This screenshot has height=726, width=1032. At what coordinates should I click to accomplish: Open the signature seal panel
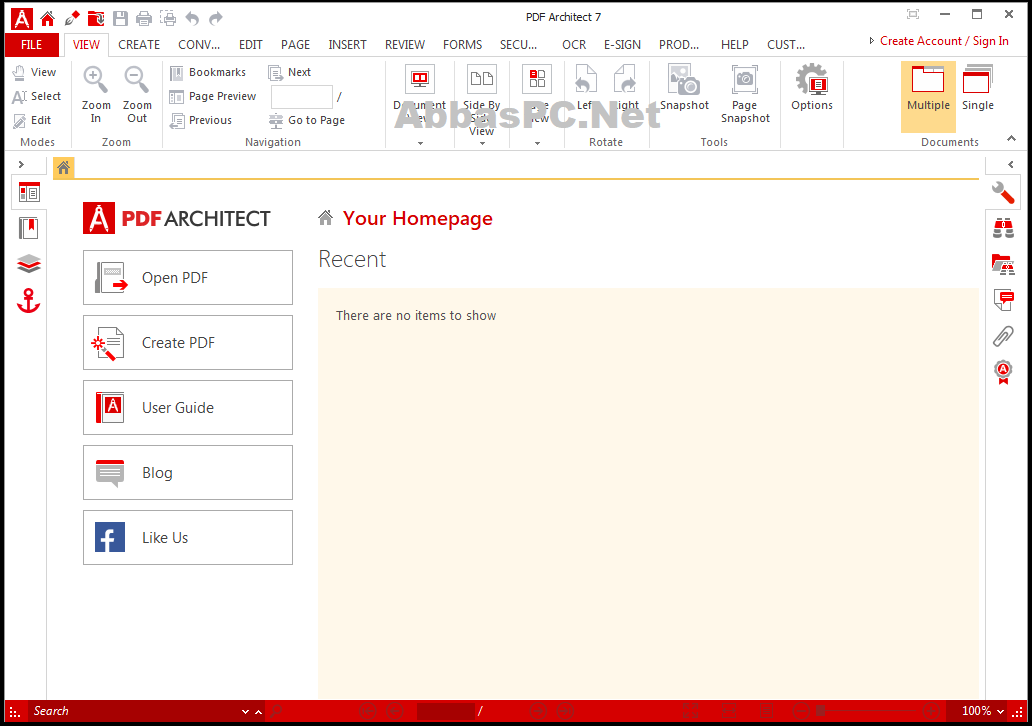click(1003, 372)
